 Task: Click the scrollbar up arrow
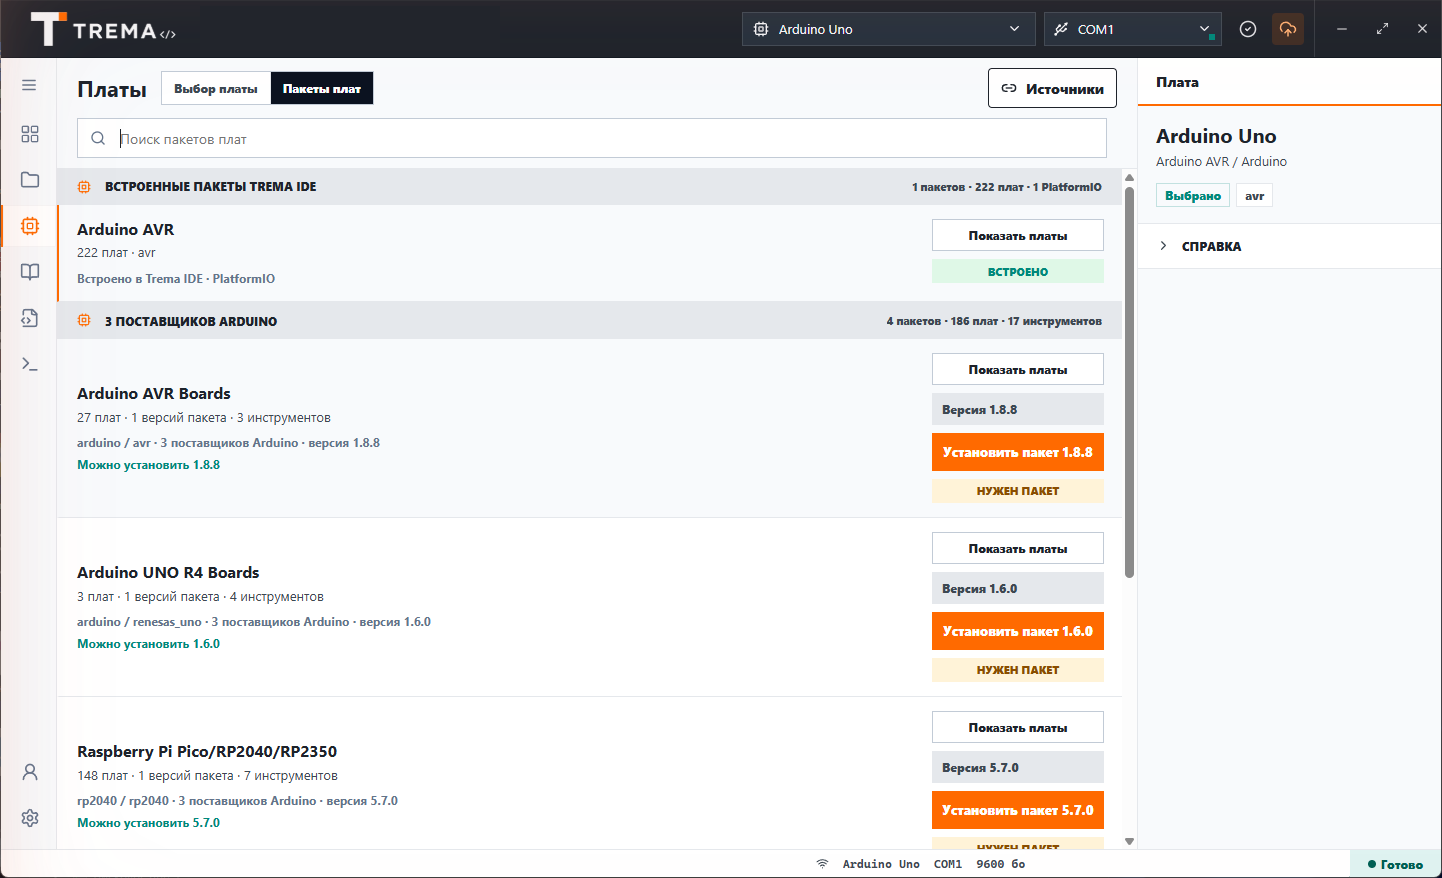[1130, 178]
